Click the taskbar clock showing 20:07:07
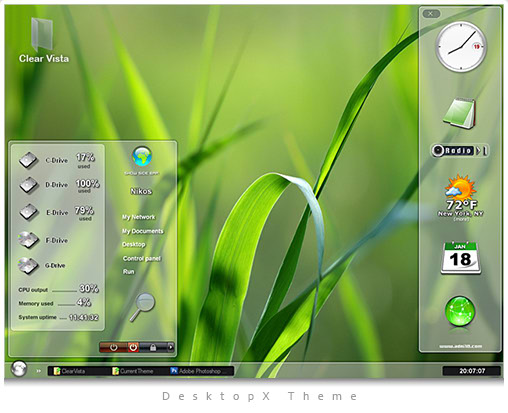 click(x=472, y=371)
